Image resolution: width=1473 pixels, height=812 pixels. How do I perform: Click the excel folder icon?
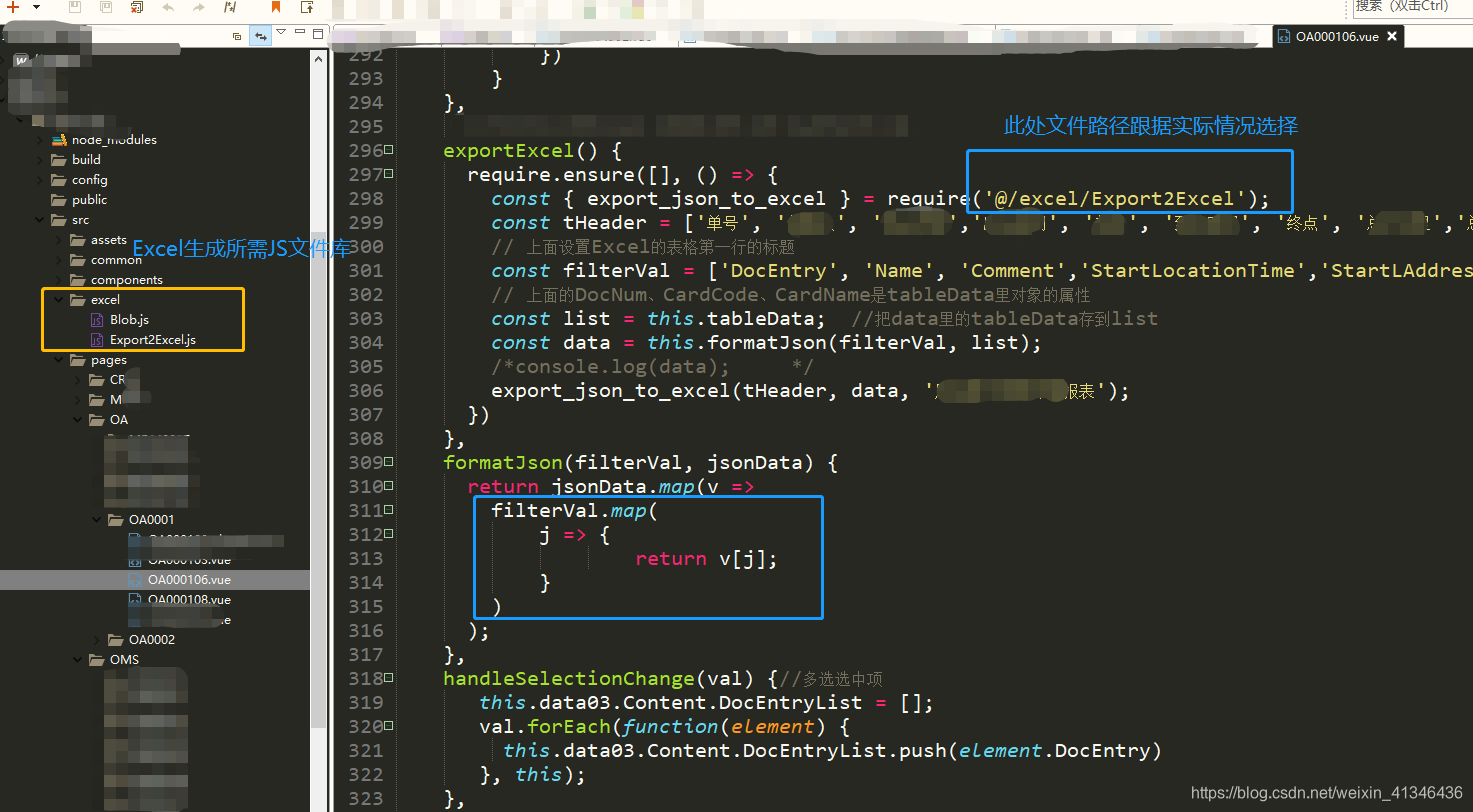coord(78,300)
